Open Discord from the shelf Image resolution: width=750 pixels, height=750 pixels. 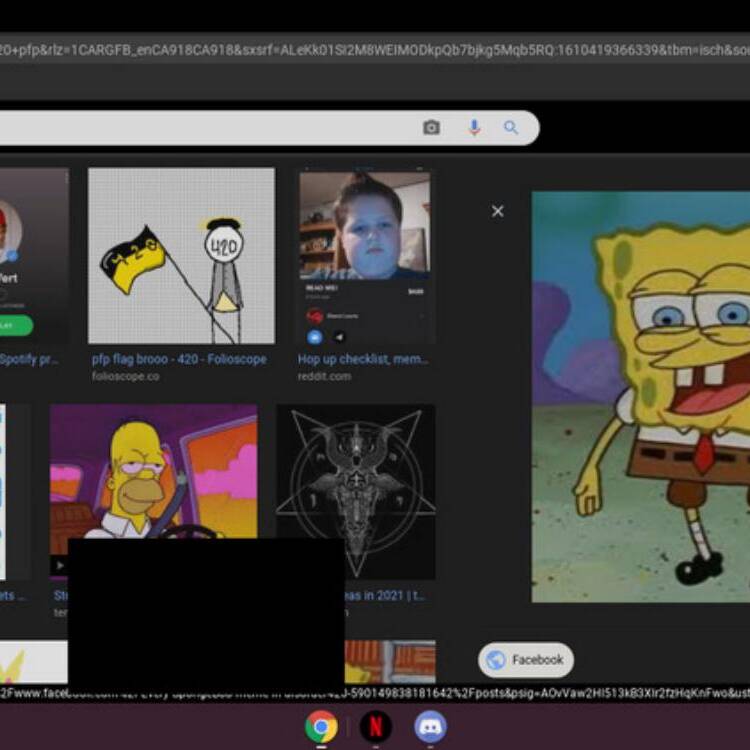click(430, 727)
